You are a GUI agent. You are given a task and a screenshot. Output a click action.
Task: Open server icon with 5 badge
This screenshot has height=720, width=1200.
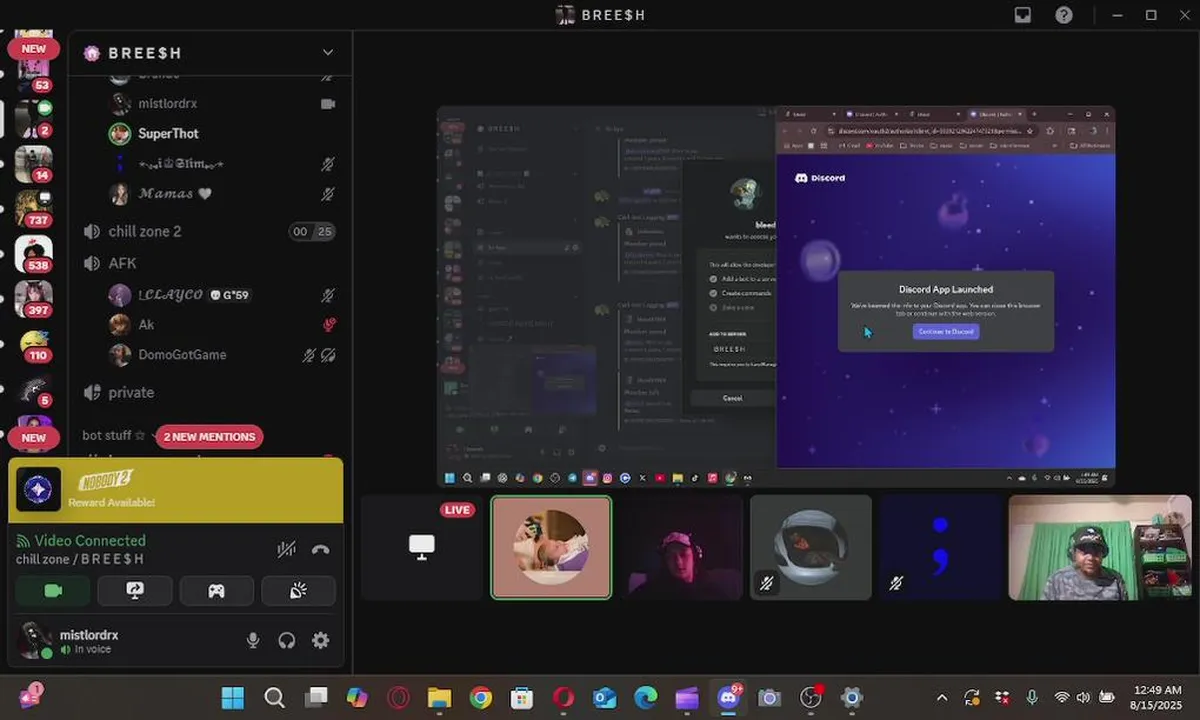coord(33,388)
